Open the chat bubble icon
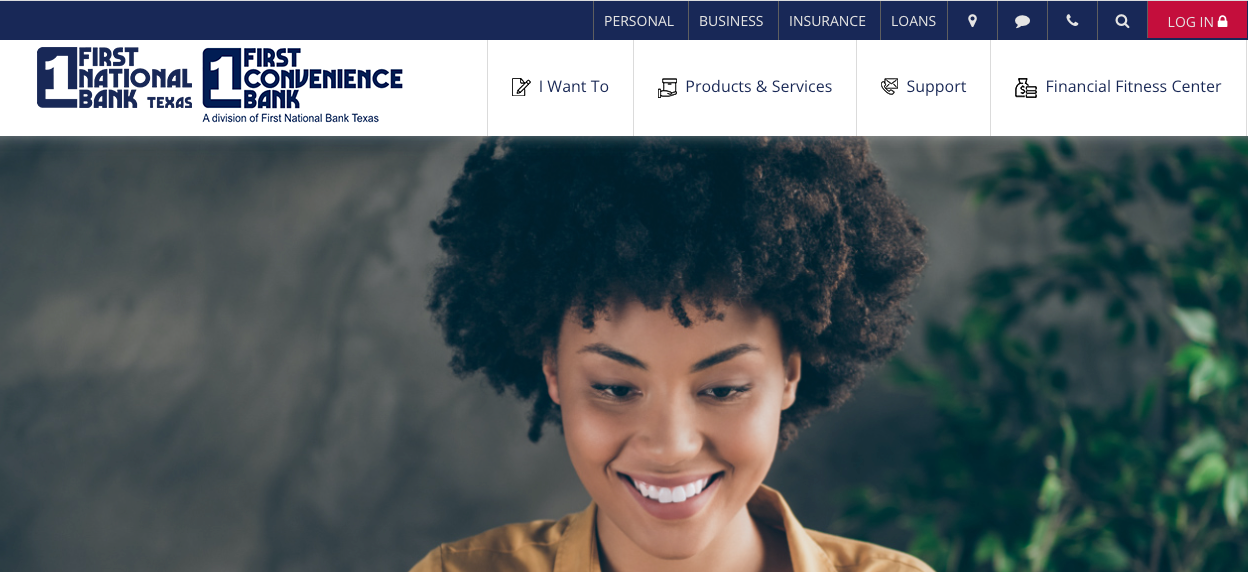Screen dimensions: 1248x572 [1022, 21]
